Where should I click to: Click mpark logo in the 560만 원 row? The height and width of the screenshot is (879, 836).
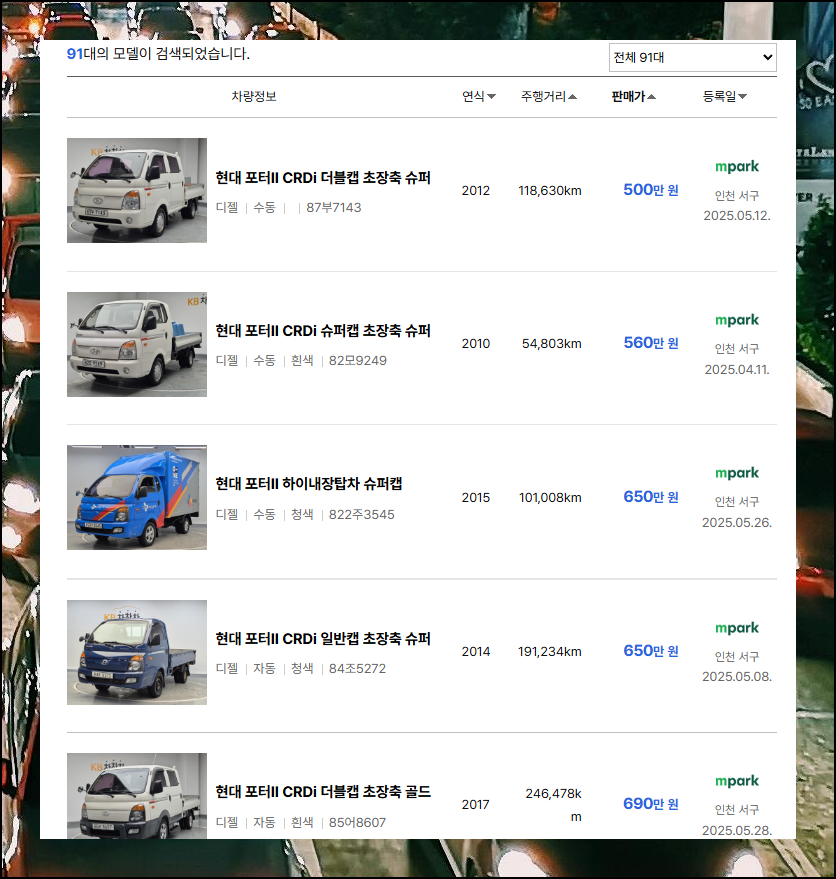[737, 320]
